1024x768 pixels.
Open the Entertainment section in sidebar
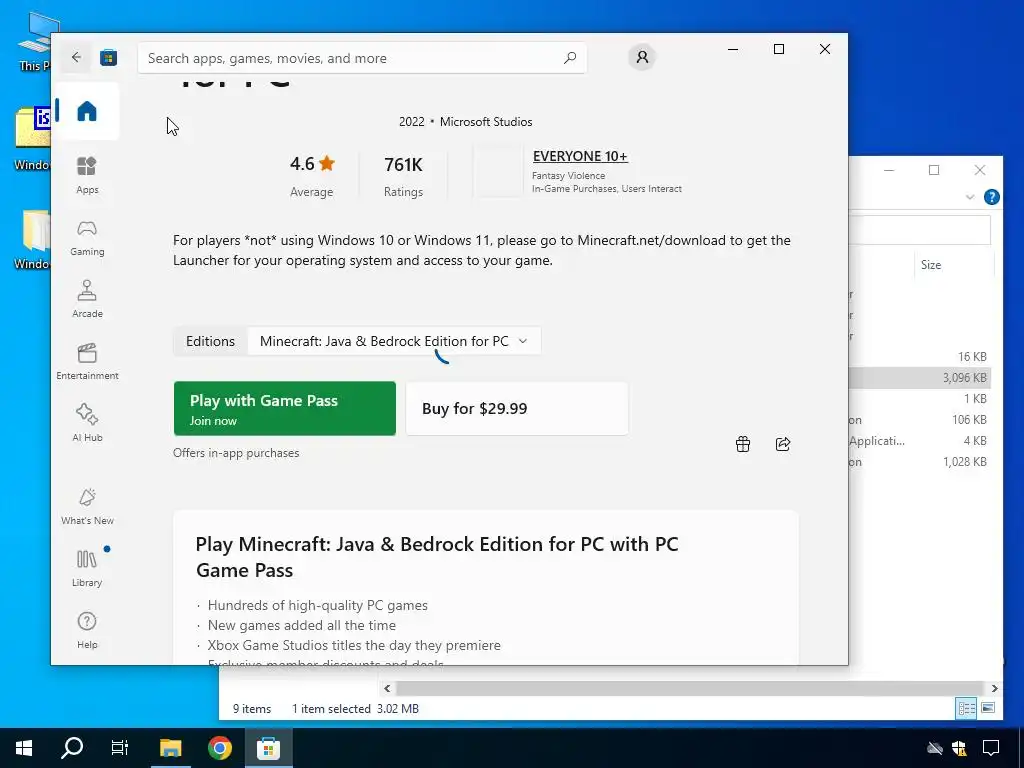pos(87,361)
